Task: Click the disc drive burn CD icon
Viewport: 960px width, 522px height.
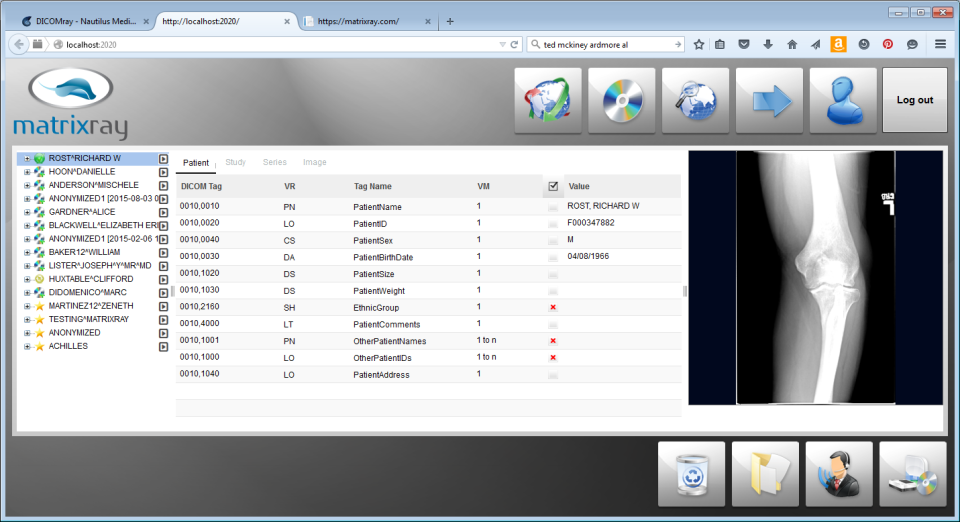Action: click(x=913, y=474)
